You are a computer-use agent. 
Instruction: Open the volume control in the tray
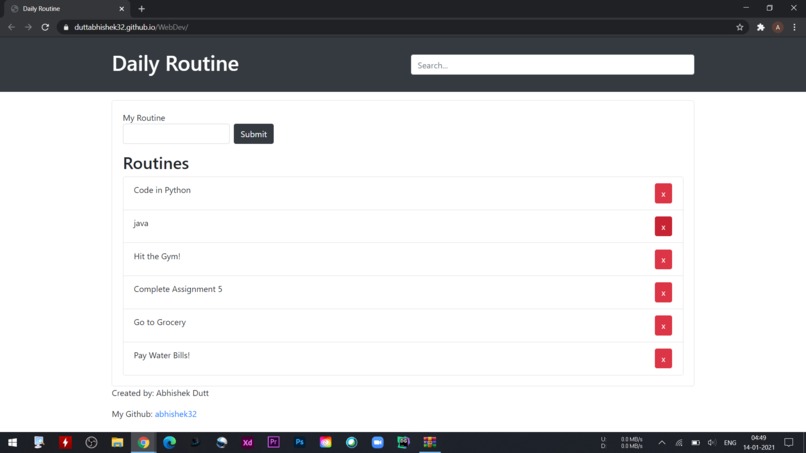pos(712,443)
